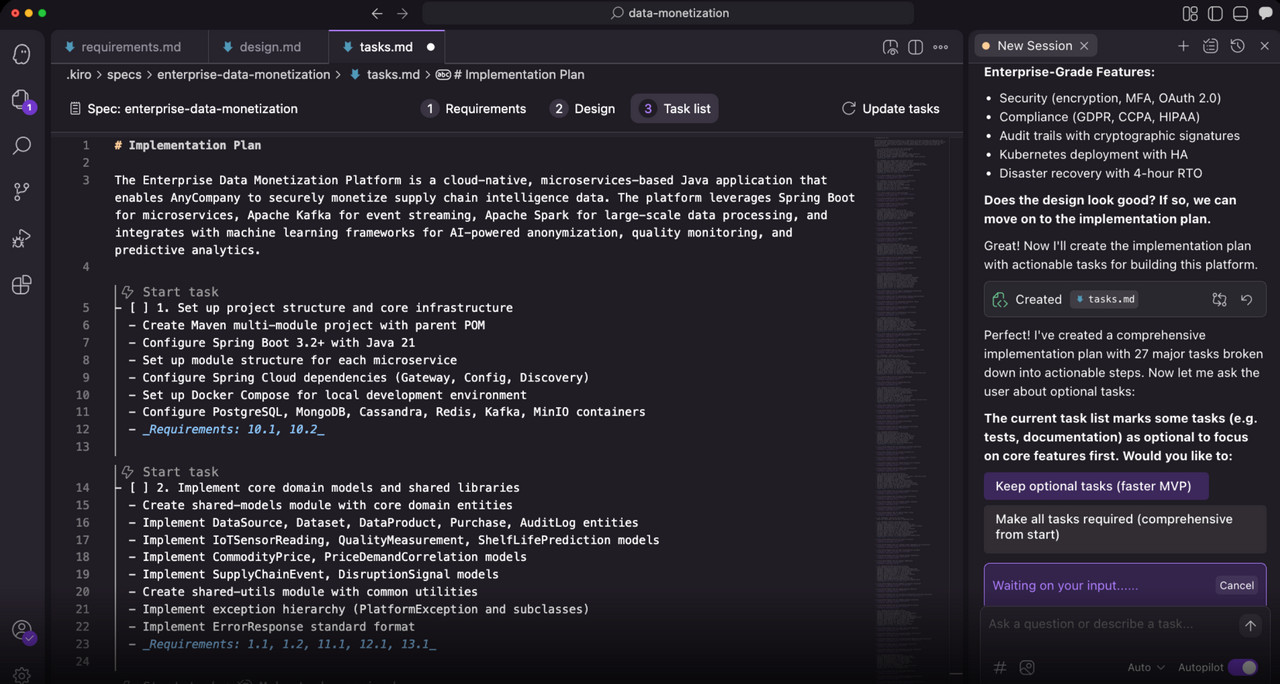View changes for created tasks.md

point(1219,299)
